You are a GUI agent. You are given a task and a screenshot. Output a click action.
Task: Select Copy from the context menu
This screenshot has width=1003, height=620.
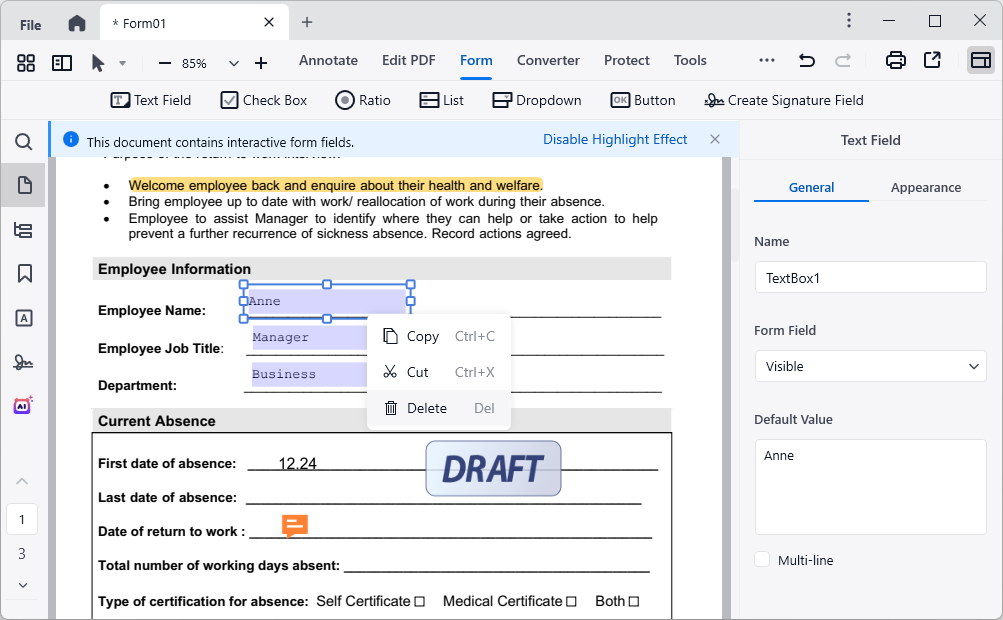click(x=422, y=336)
